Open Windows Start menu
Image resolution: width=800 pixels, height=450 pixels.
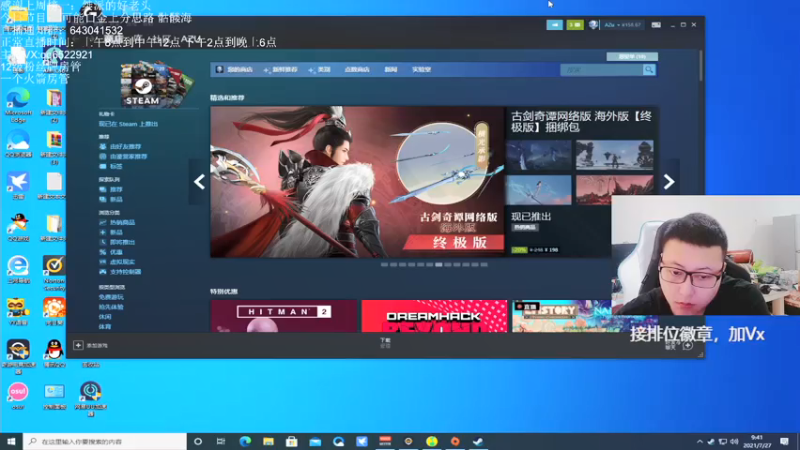point(11,441)
